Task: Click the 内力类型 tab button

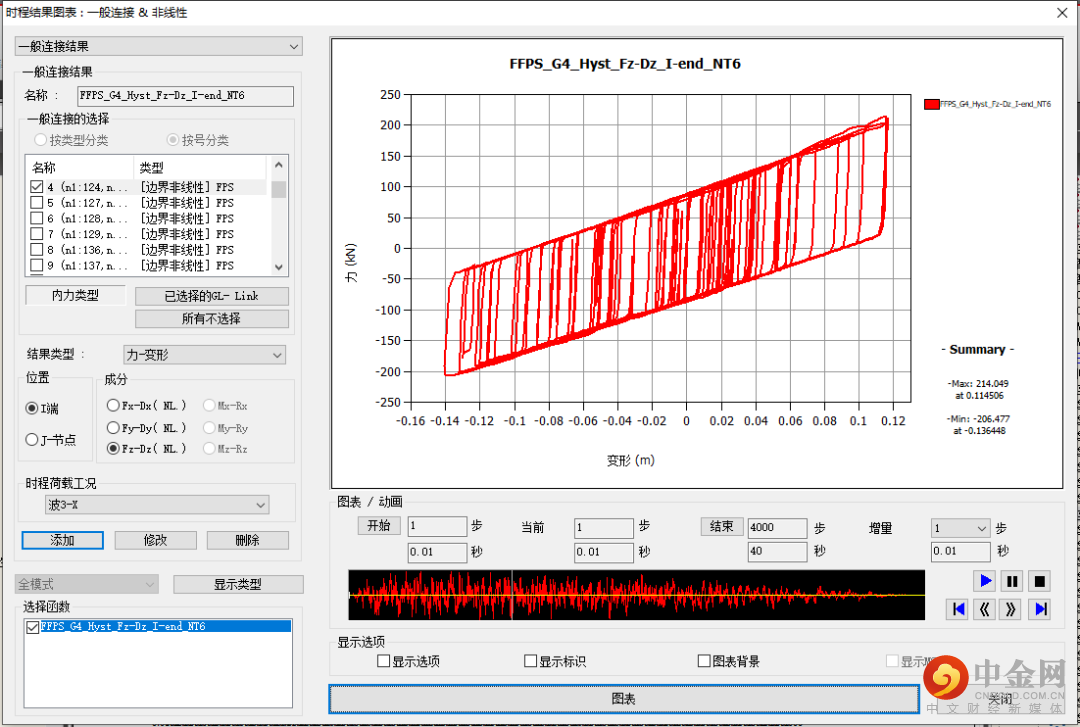Action: click(x=76, y=296)
